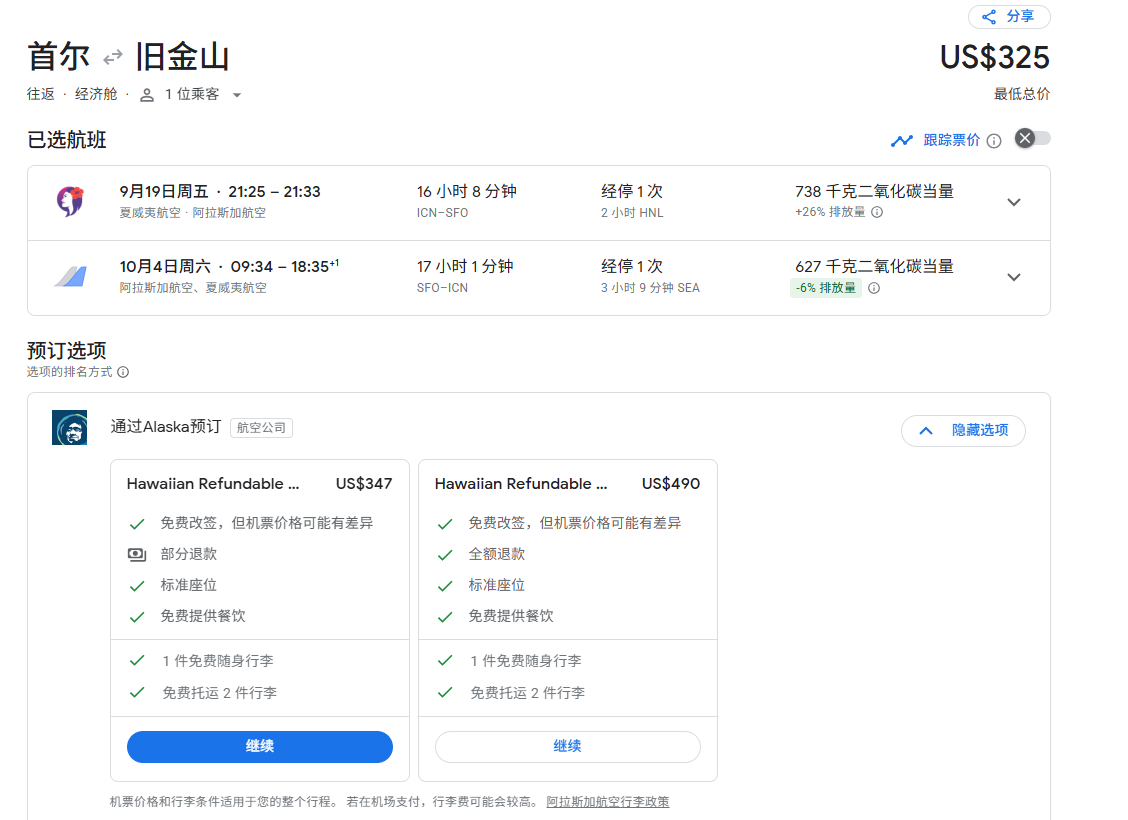Expand the October 4 return flight details
This screenshot has width=1128, height=820.
point(1013,277)
